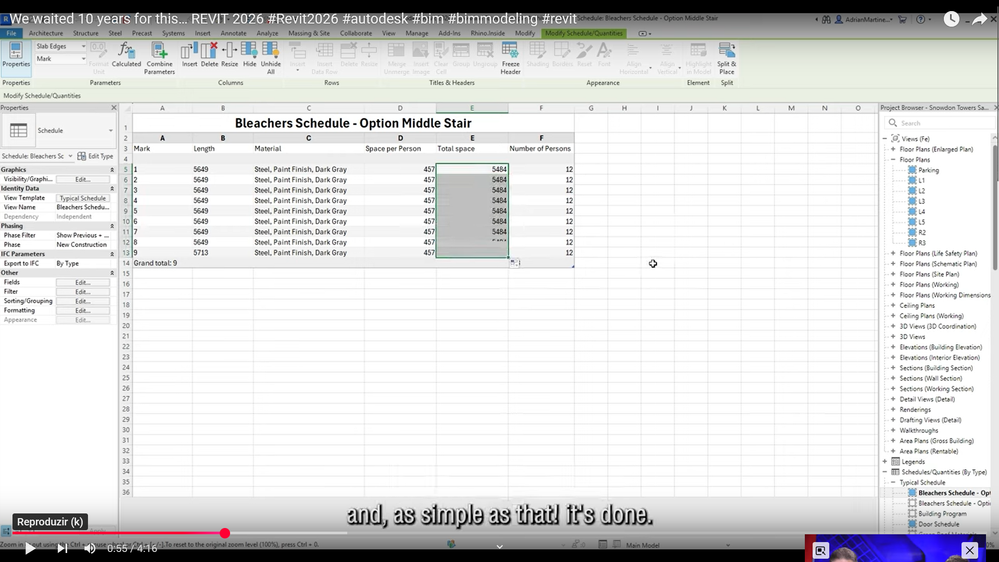
Task: Open the Building Program schedule
Action: pos(942,514)
